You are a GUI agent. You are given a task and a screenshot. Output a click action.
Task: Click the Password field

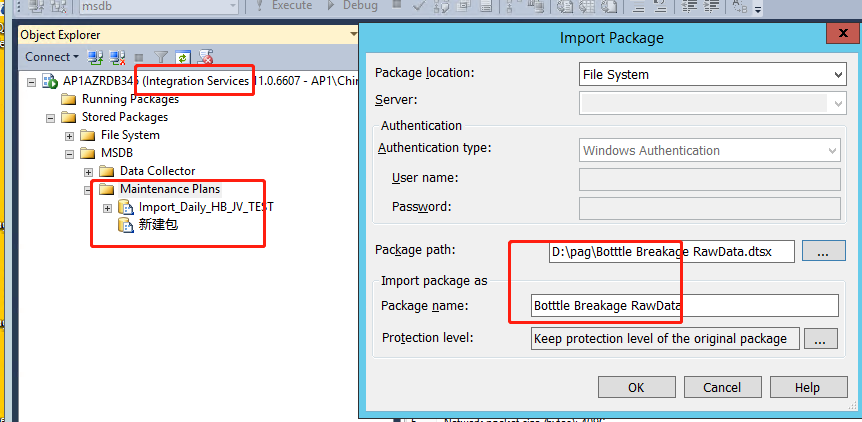coord(710,208)
